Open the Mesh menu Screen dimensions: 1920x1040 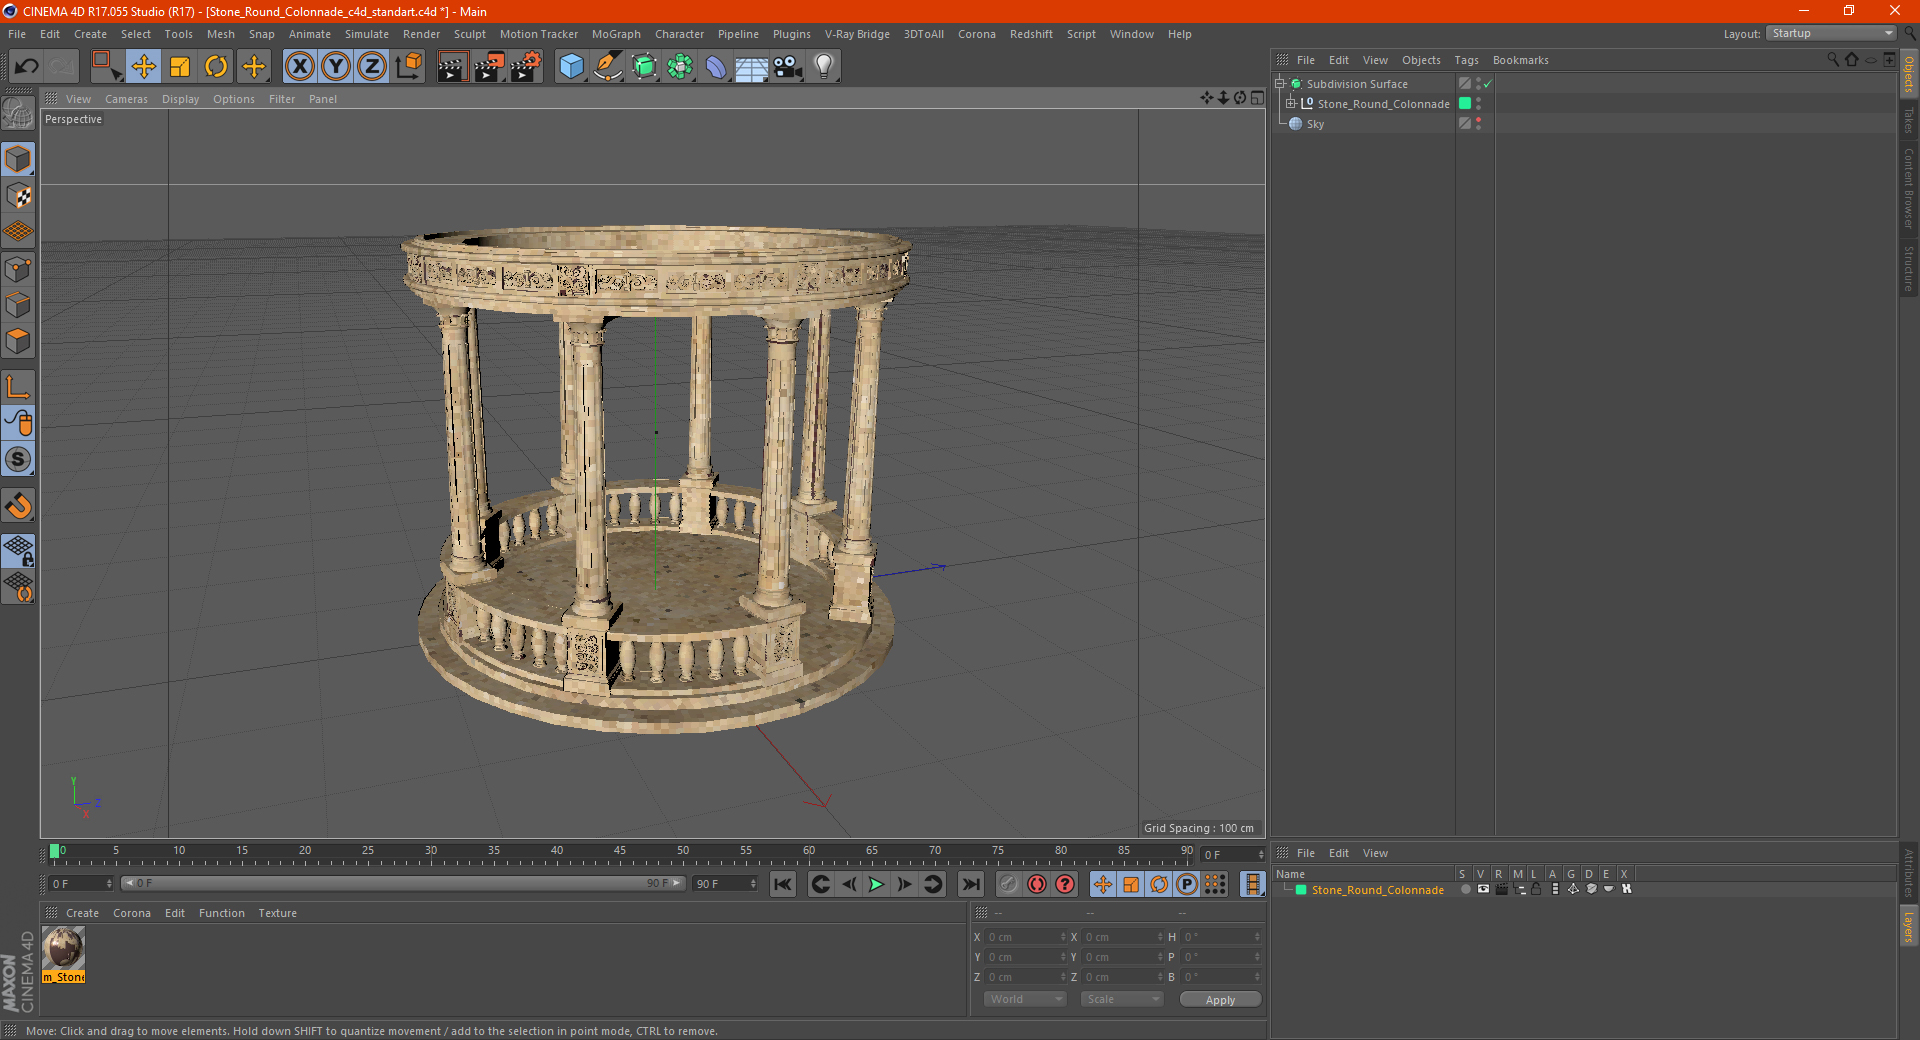[x=220, y=34]
